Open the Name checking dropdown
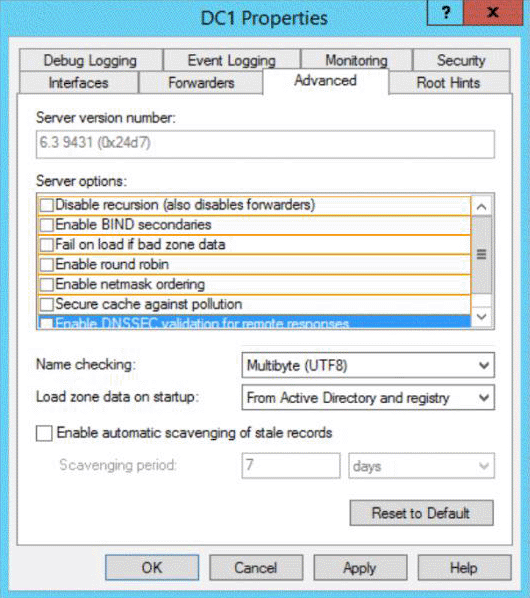 click(x=368, y=365)
